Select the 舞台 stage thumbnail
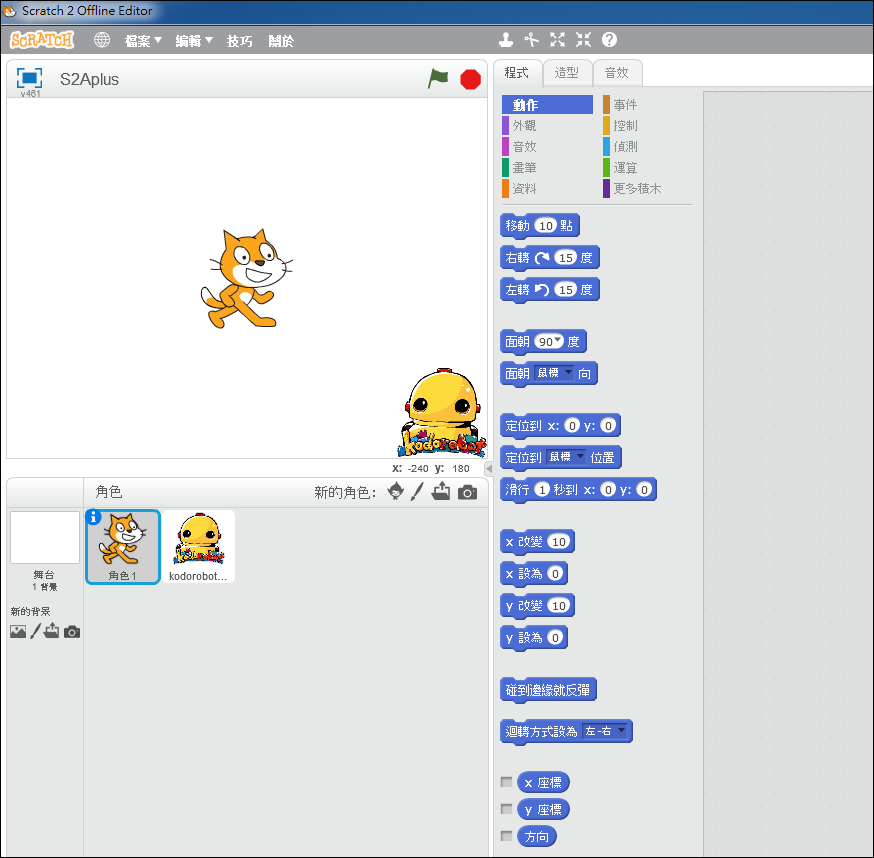The height and width of the screenshot is (858, 874). [x=45, y=537]
